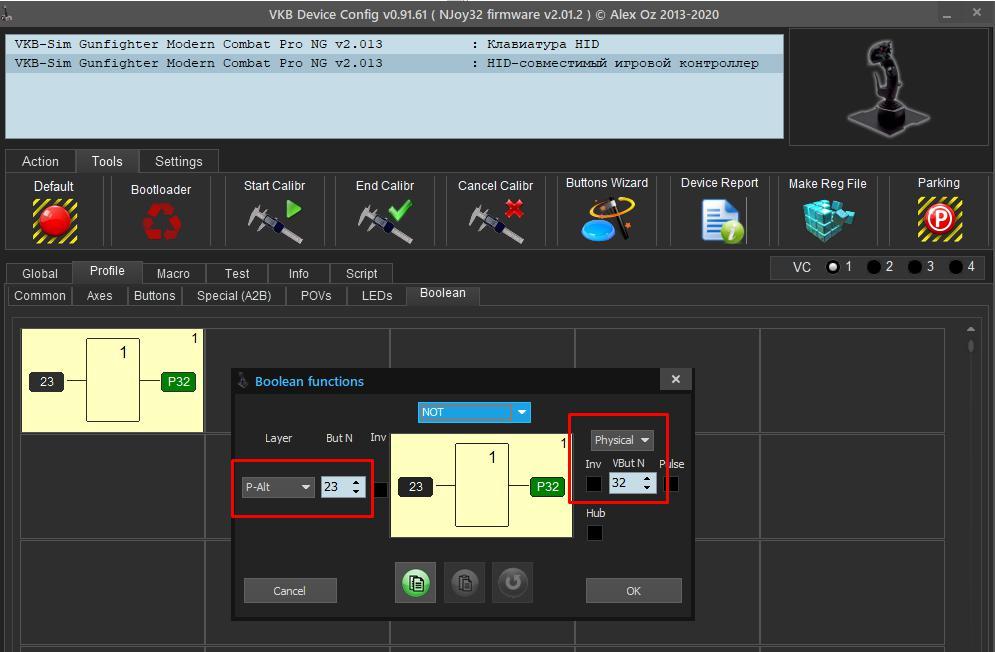Screen dimensions: 995x652
Task: Click the green copy icon in Boolean functions dialog
Action: click(416, 583)
